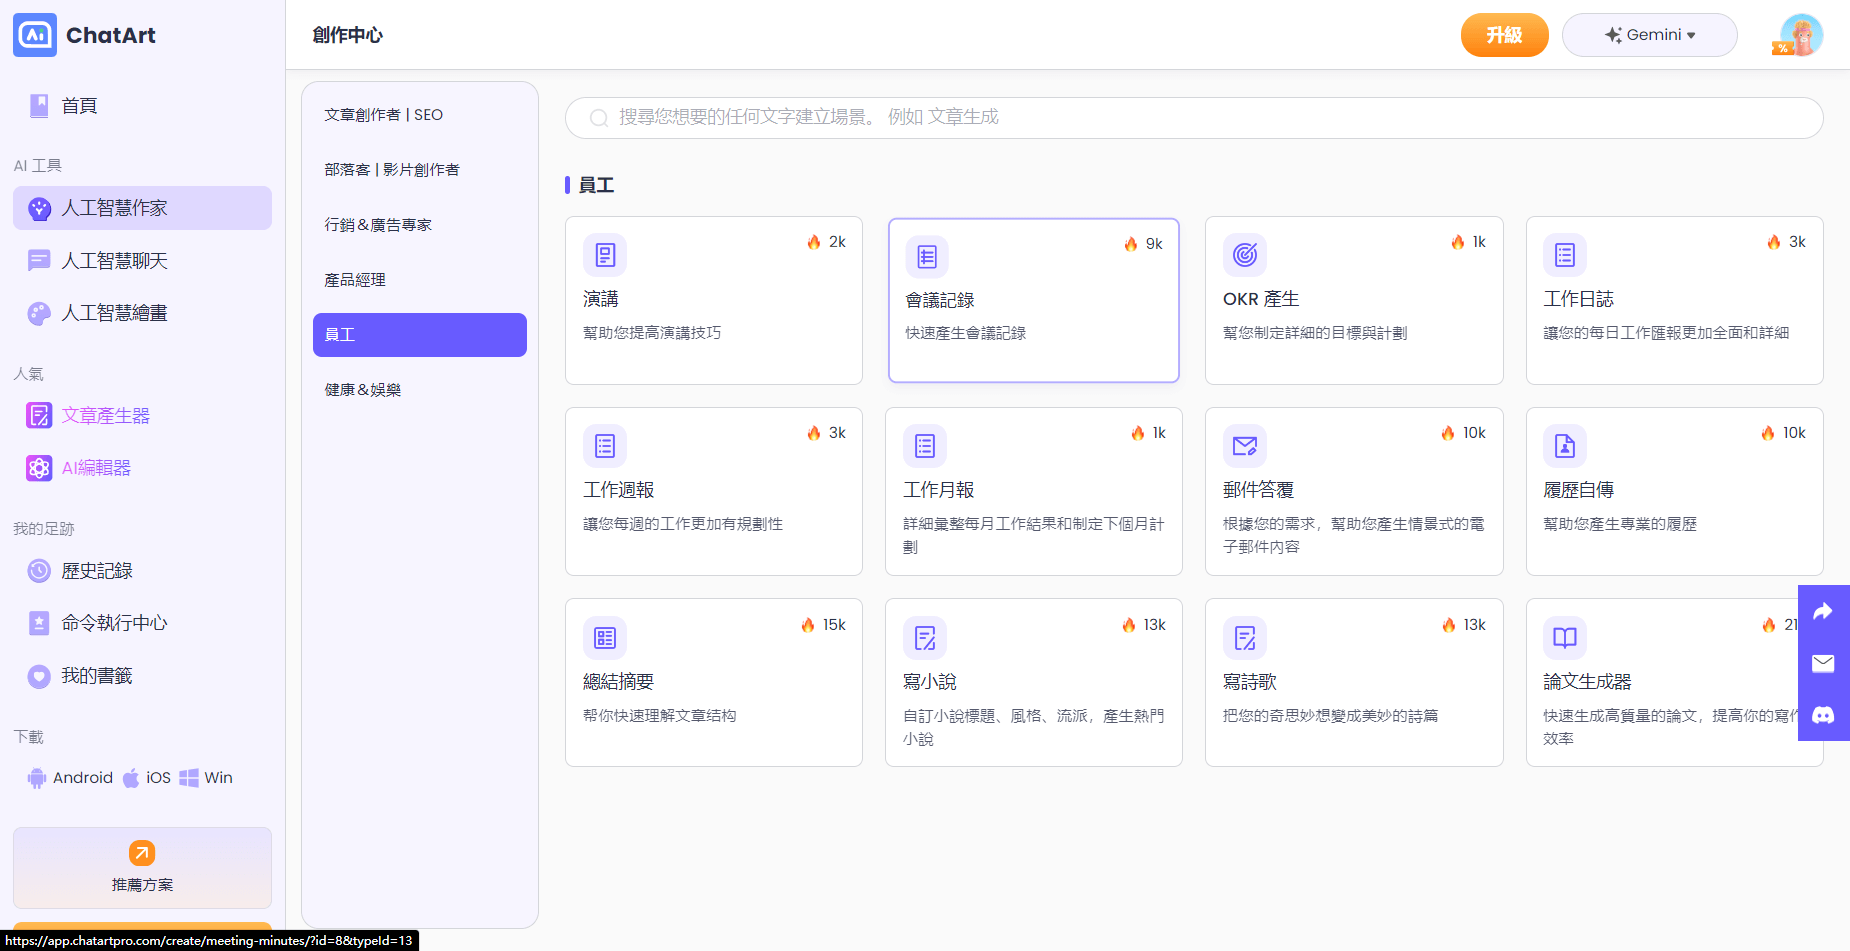Viewport: 1850px width, 951px height.
Task: Go to 首頁 home page
Action: (79, 106)
